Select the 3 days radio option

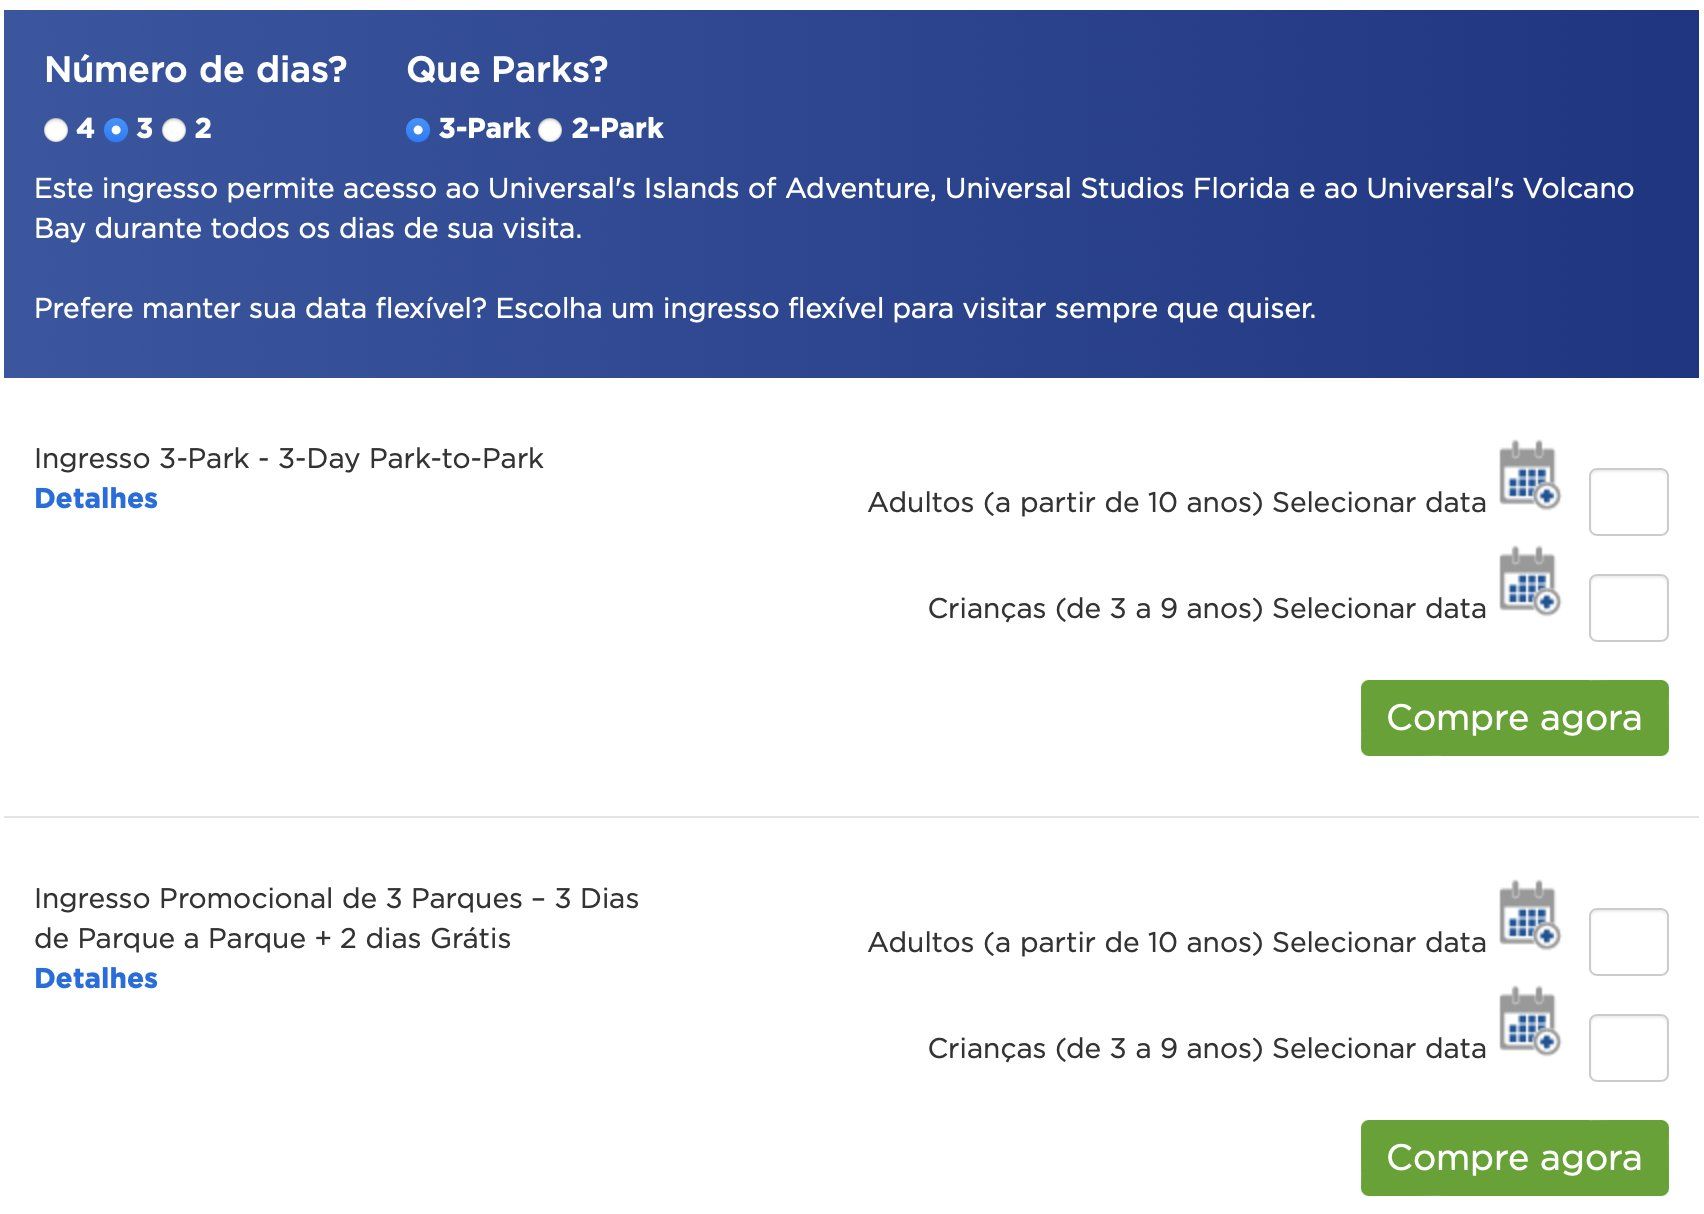click(x=116, y=129)
